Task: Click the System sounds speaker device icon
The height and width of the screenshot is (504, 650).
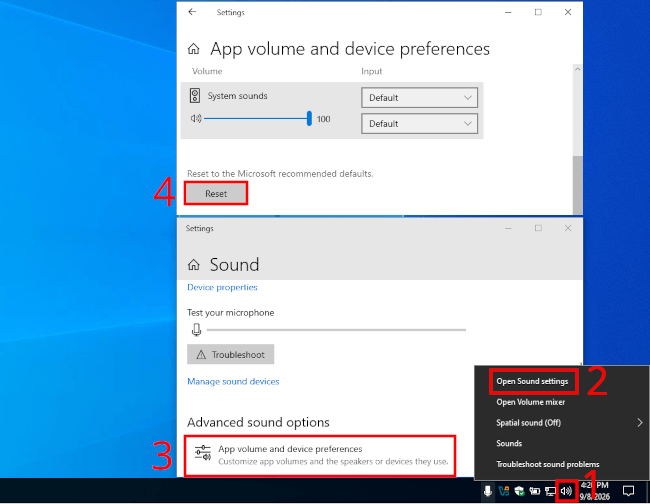Action: [x=195, y=96]
